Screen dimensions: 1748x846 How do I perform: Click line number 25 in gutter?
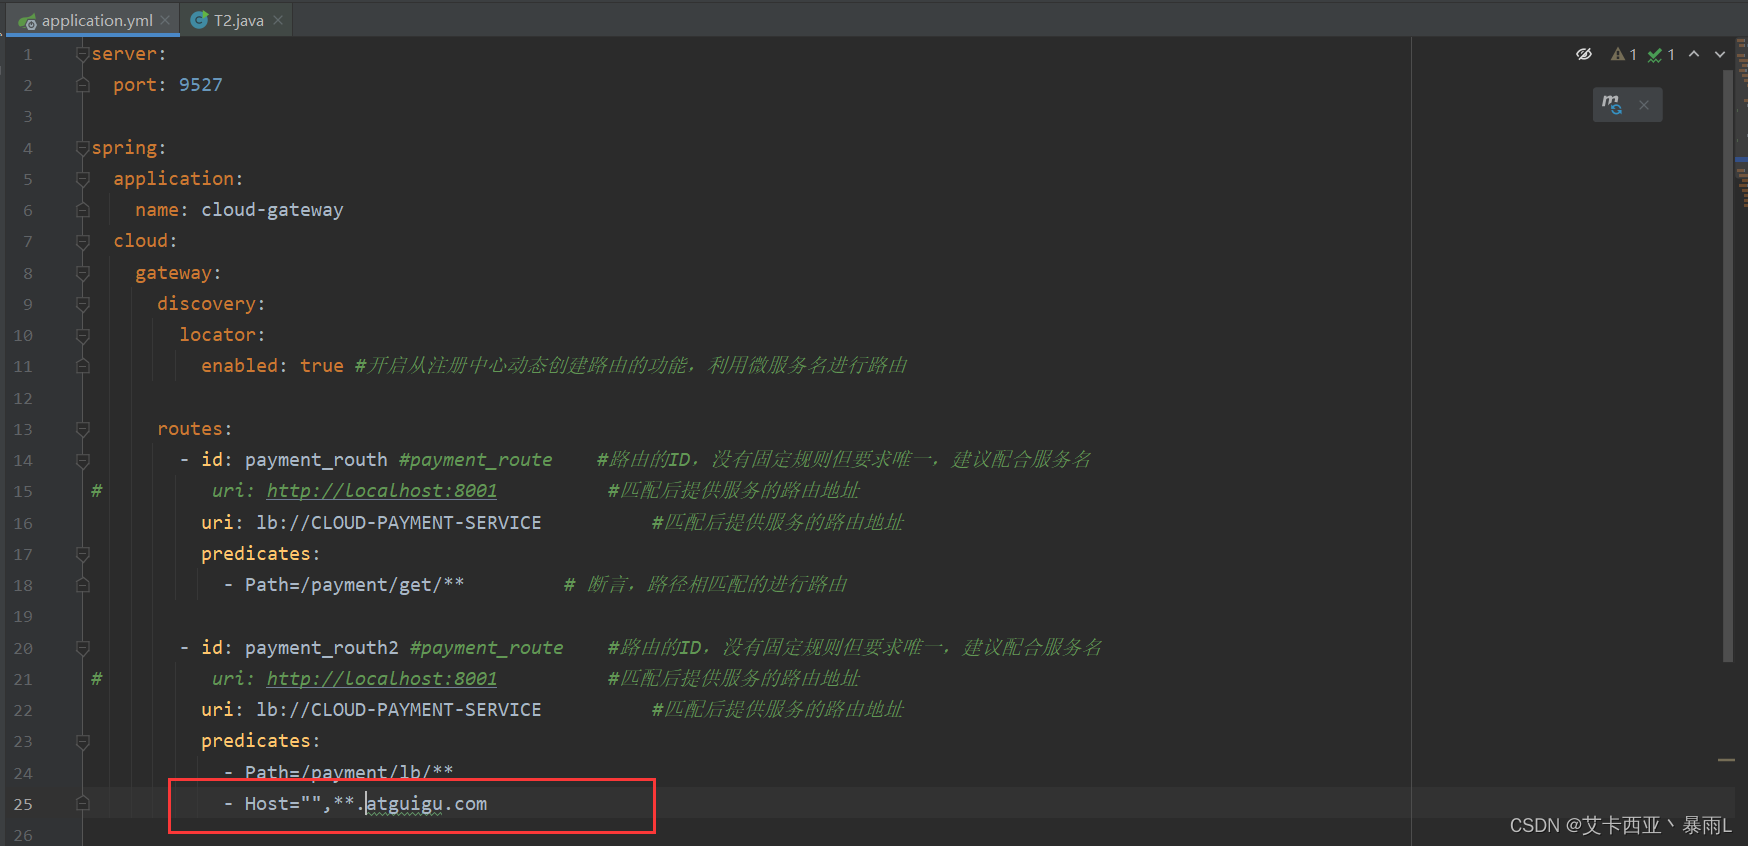[x=23, y=804]
